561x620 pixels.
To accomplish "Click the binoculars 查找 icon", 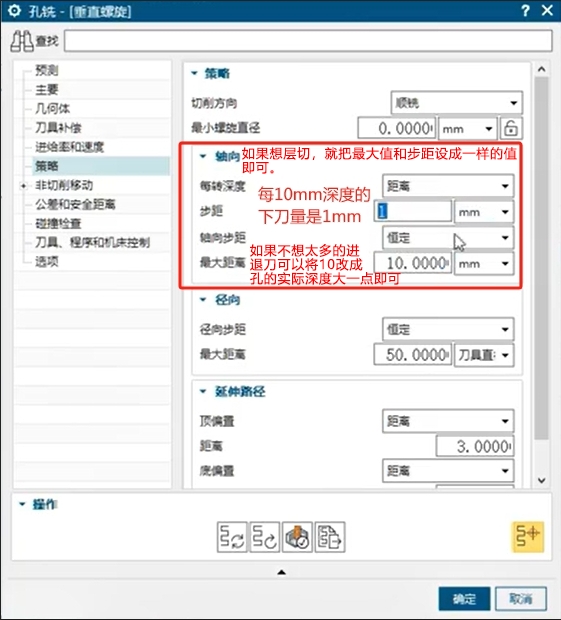I will pos(22,41).
